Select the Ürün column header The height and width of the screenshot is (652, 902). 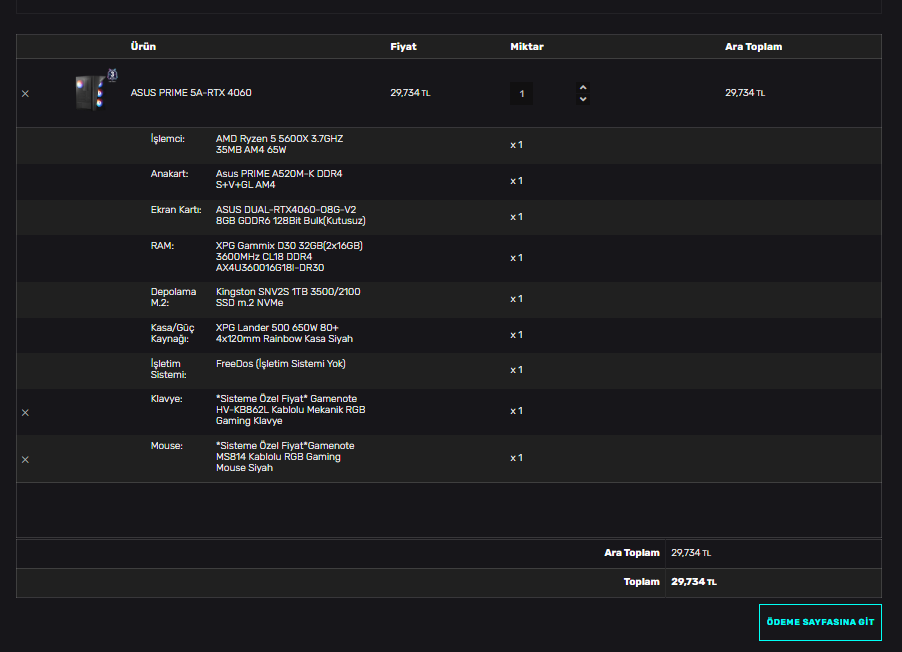[143, 47]
